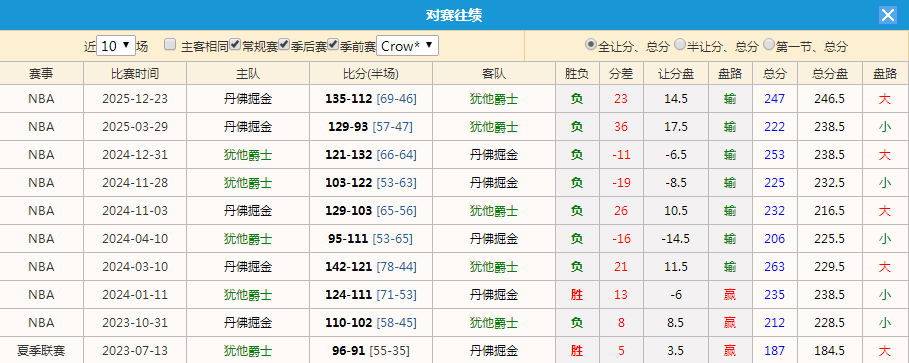
Task: Click the point difference -19
Action: pos(621,183)
